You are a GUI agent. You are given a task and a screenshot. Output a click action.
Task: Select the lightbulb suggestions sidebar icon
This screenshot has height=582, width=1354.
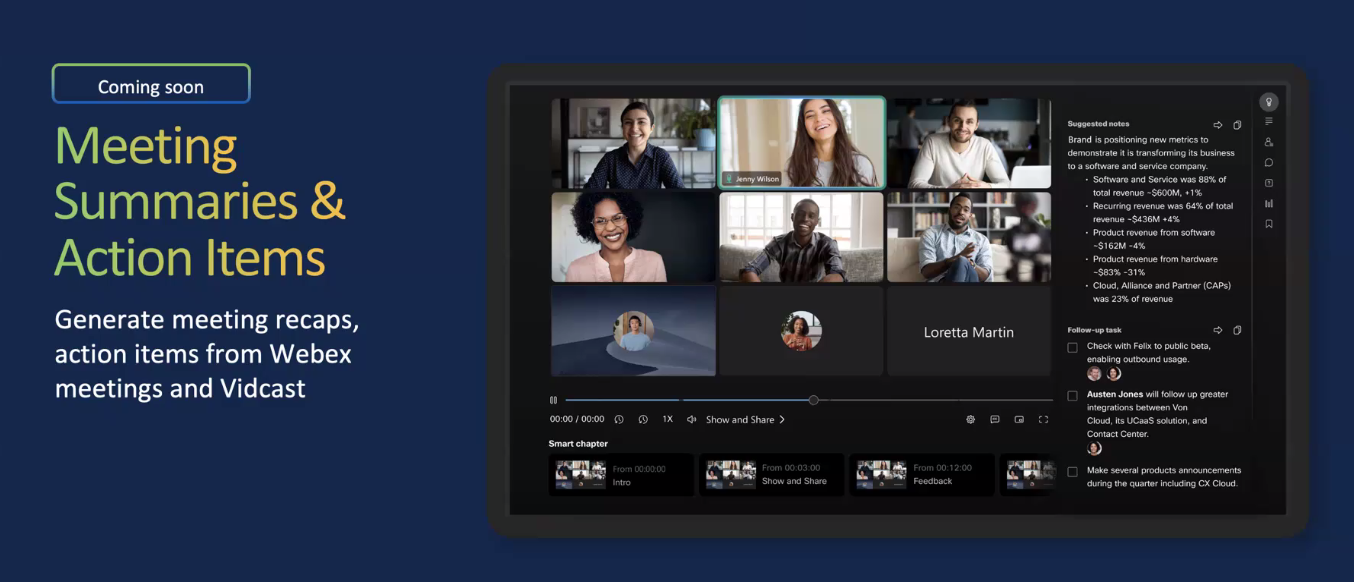pyautogui.click(x=1269, y=102)
